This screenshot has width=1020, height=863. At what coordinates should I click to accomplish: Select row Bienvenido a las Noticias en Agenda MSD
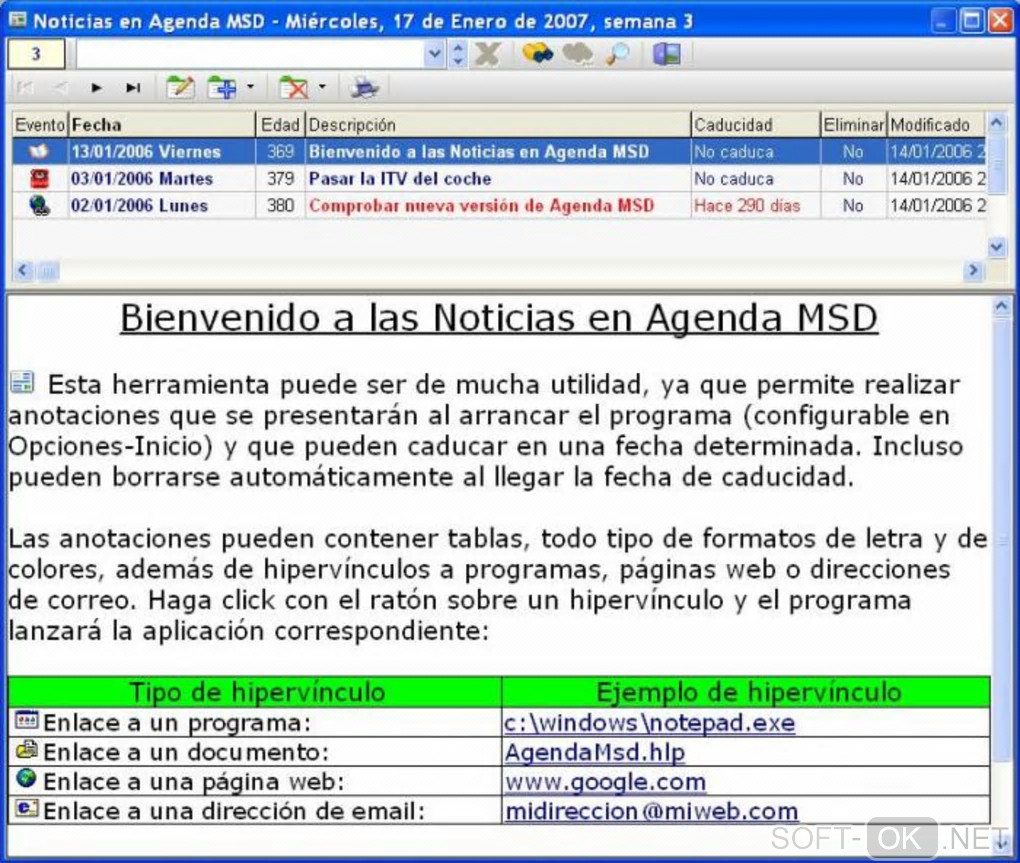(x=499, y=152)
